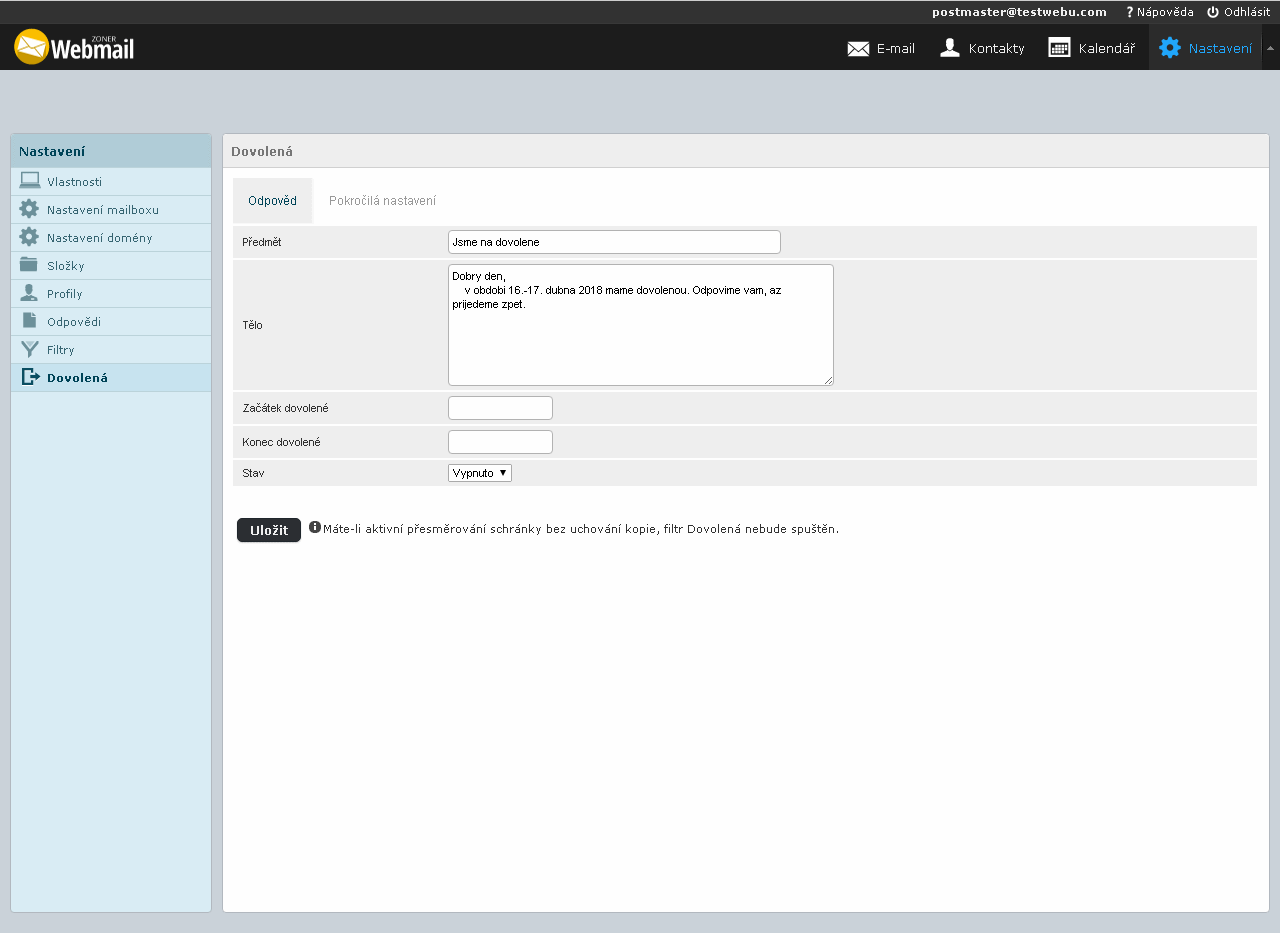Open the Stav dropdown showing Vypnuto
The image size is (1280, 933).
click(x=480, y=473)
